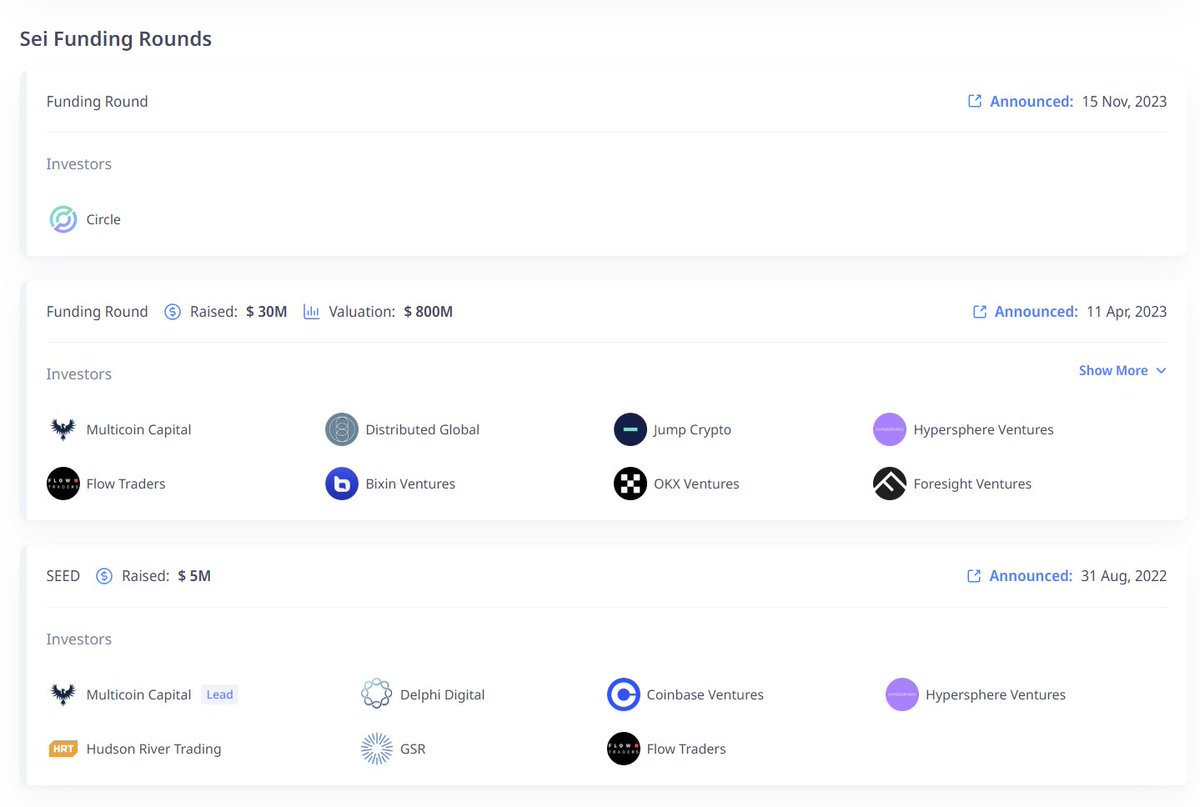Open Announced link for 31 Aug, 2022
Screen dimensions: 1200x807
click(1031, 576)
